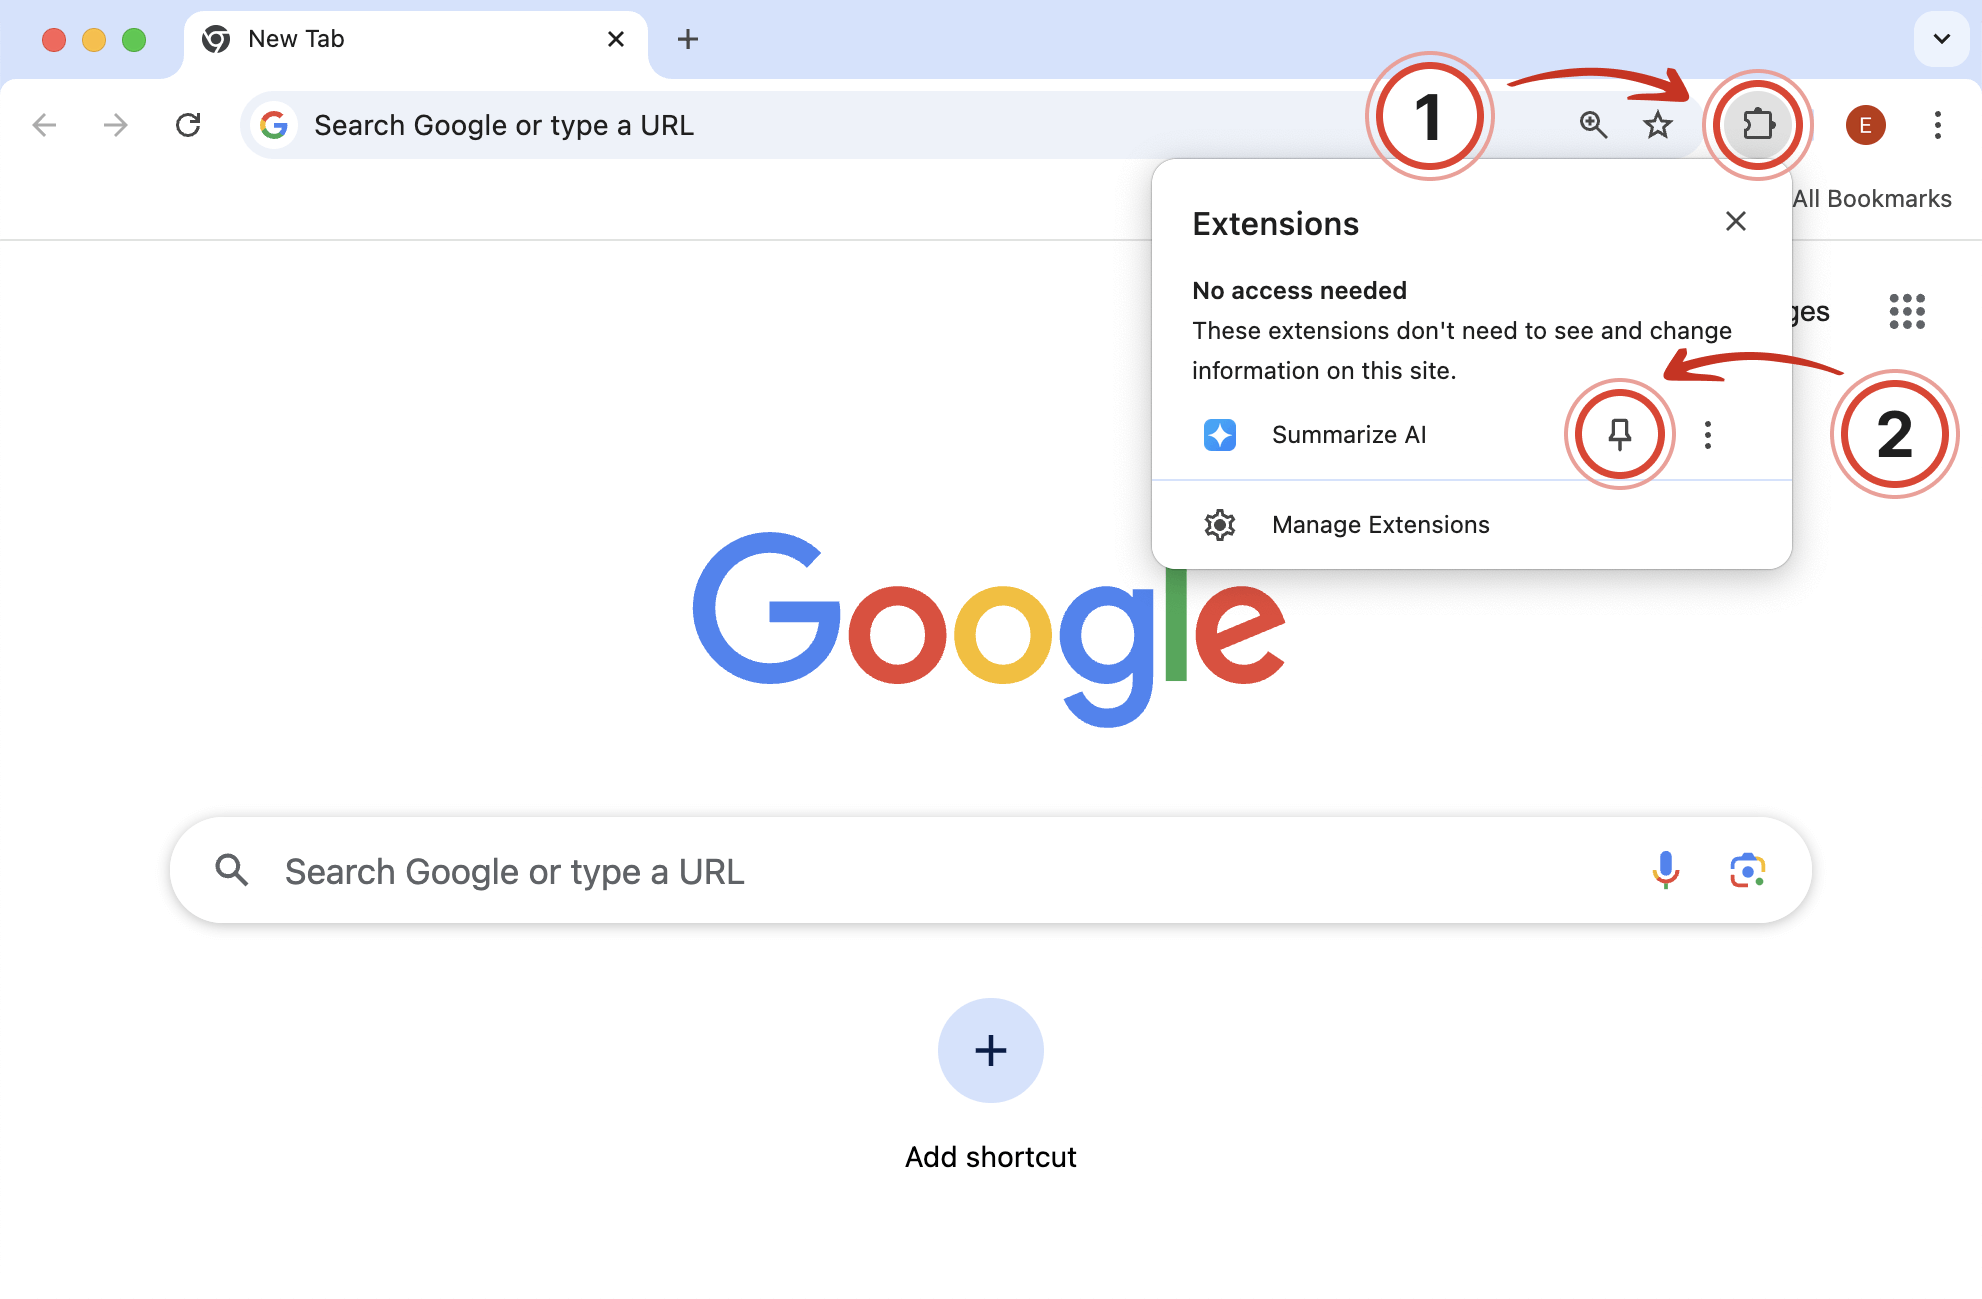Open options menu for Summarize AI
This screenshot has height=1299, width=1982.
(x=1708, y=434)
